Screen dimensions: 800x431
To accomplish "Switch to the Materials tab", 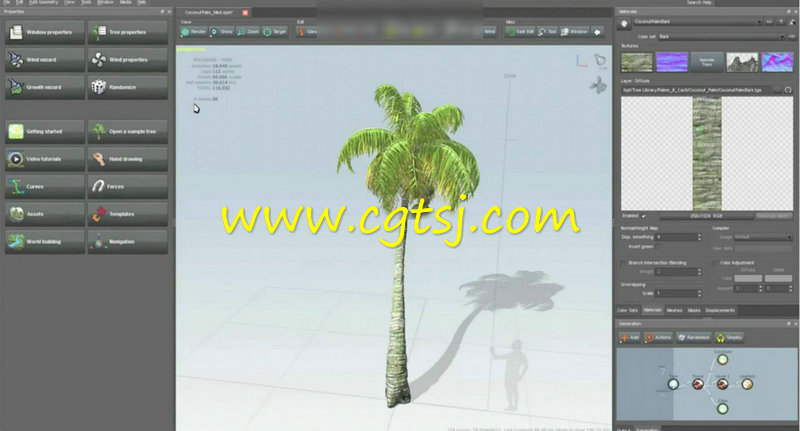I will coord(652,310).
